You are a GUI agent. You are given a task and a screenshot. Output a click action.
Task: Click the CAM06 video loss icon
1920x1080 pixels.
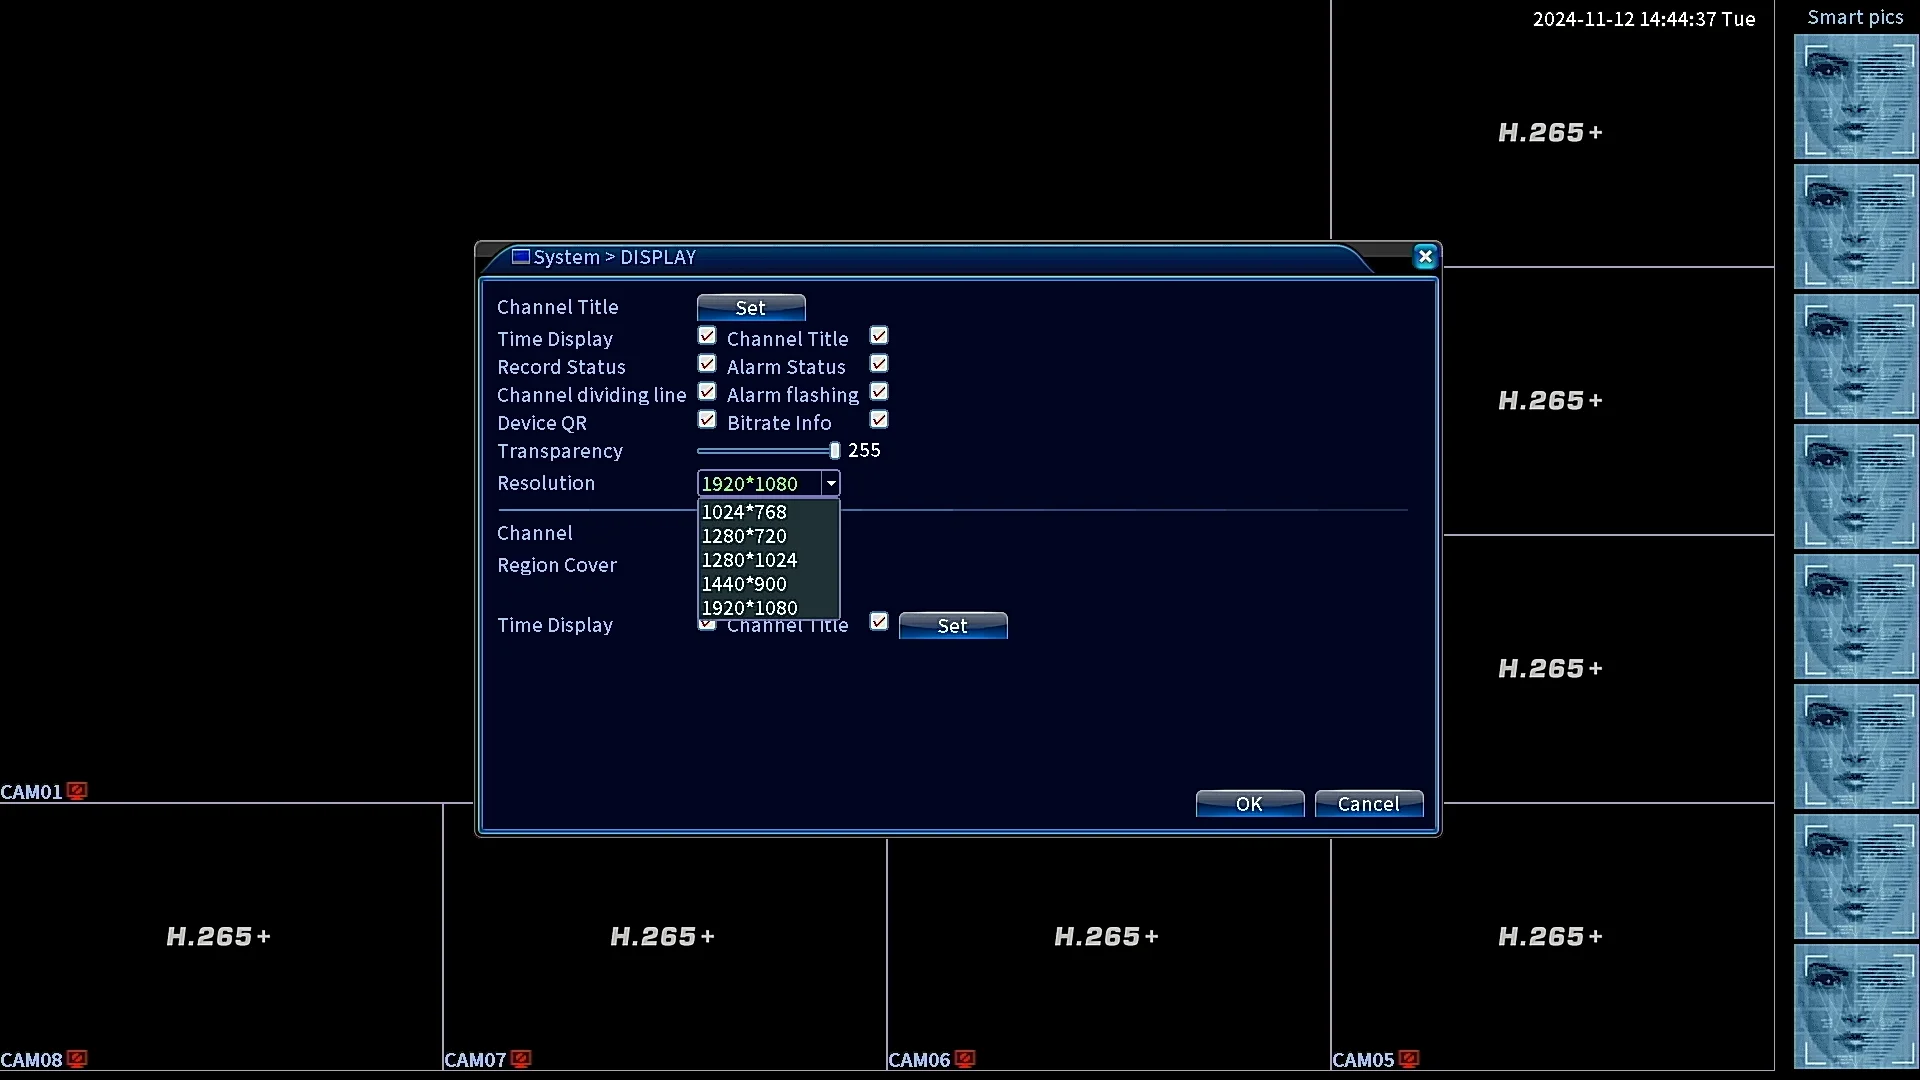click(965, 1059)
